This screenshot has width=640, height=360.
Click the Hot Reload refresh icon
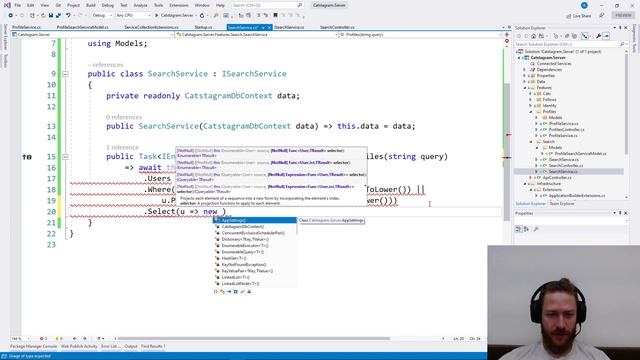click(x=202, y=16)
